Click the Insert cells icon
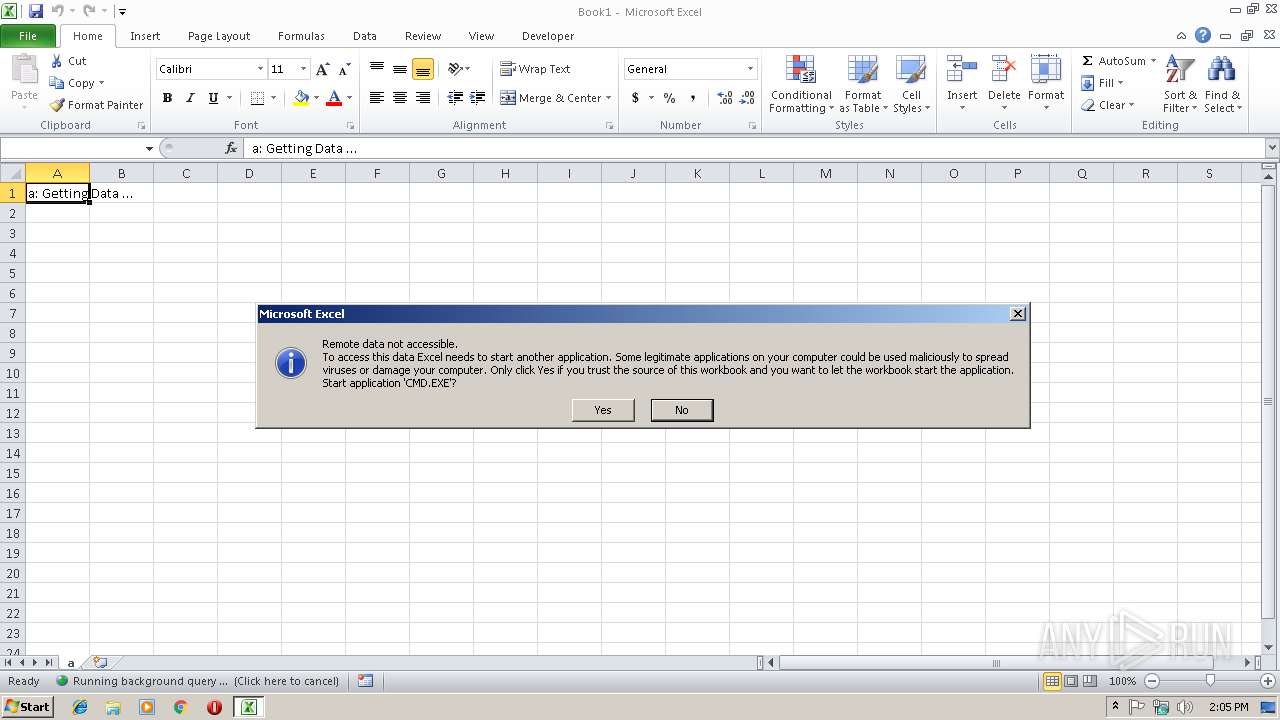Image resolution: width=1280 pixels, height=720 pixels. click(962, 70)
